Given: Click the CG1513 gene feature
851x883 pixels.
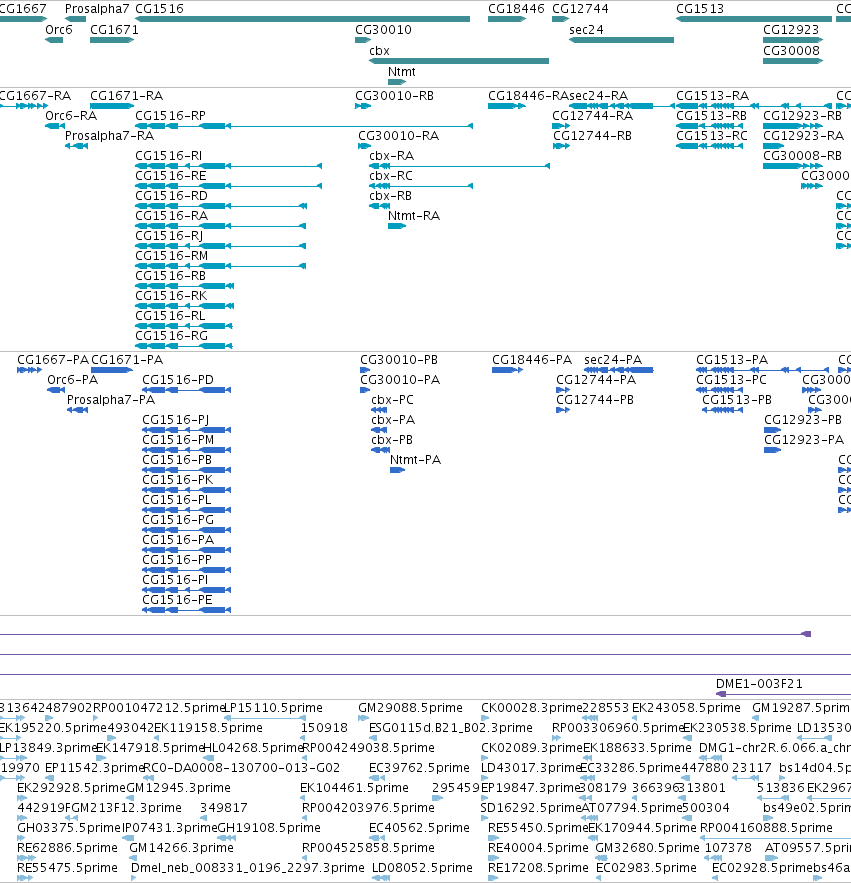Looking at the screenshot, I should point(754,19).
